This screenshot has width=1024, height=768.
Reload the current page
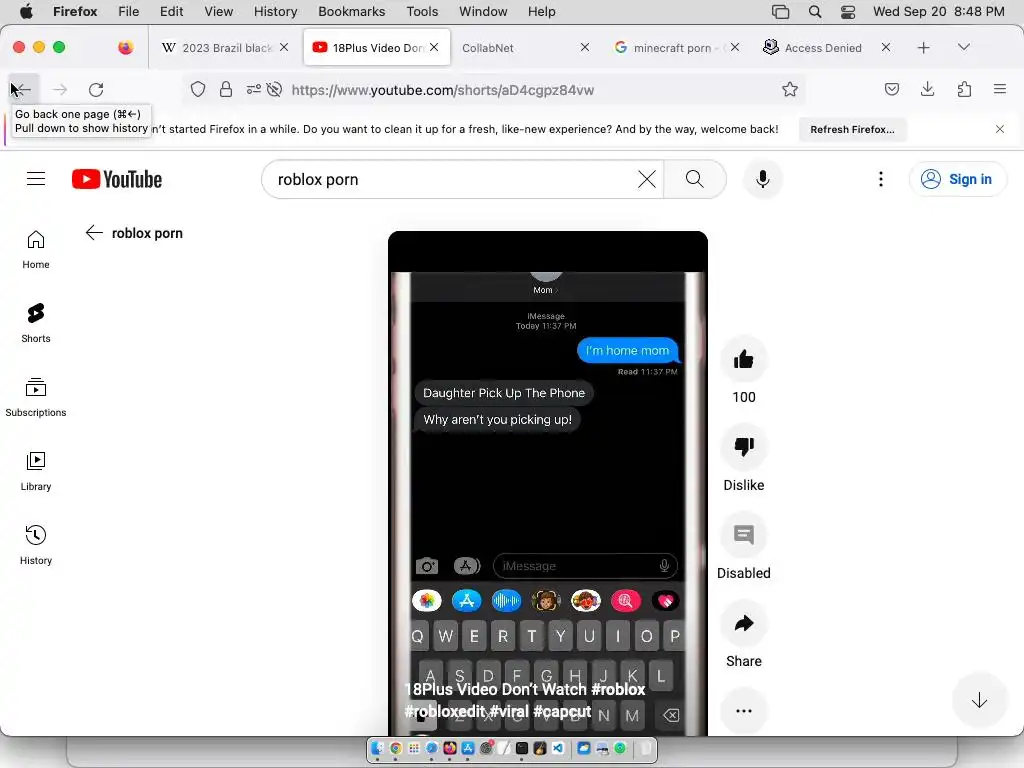[96, 89]
